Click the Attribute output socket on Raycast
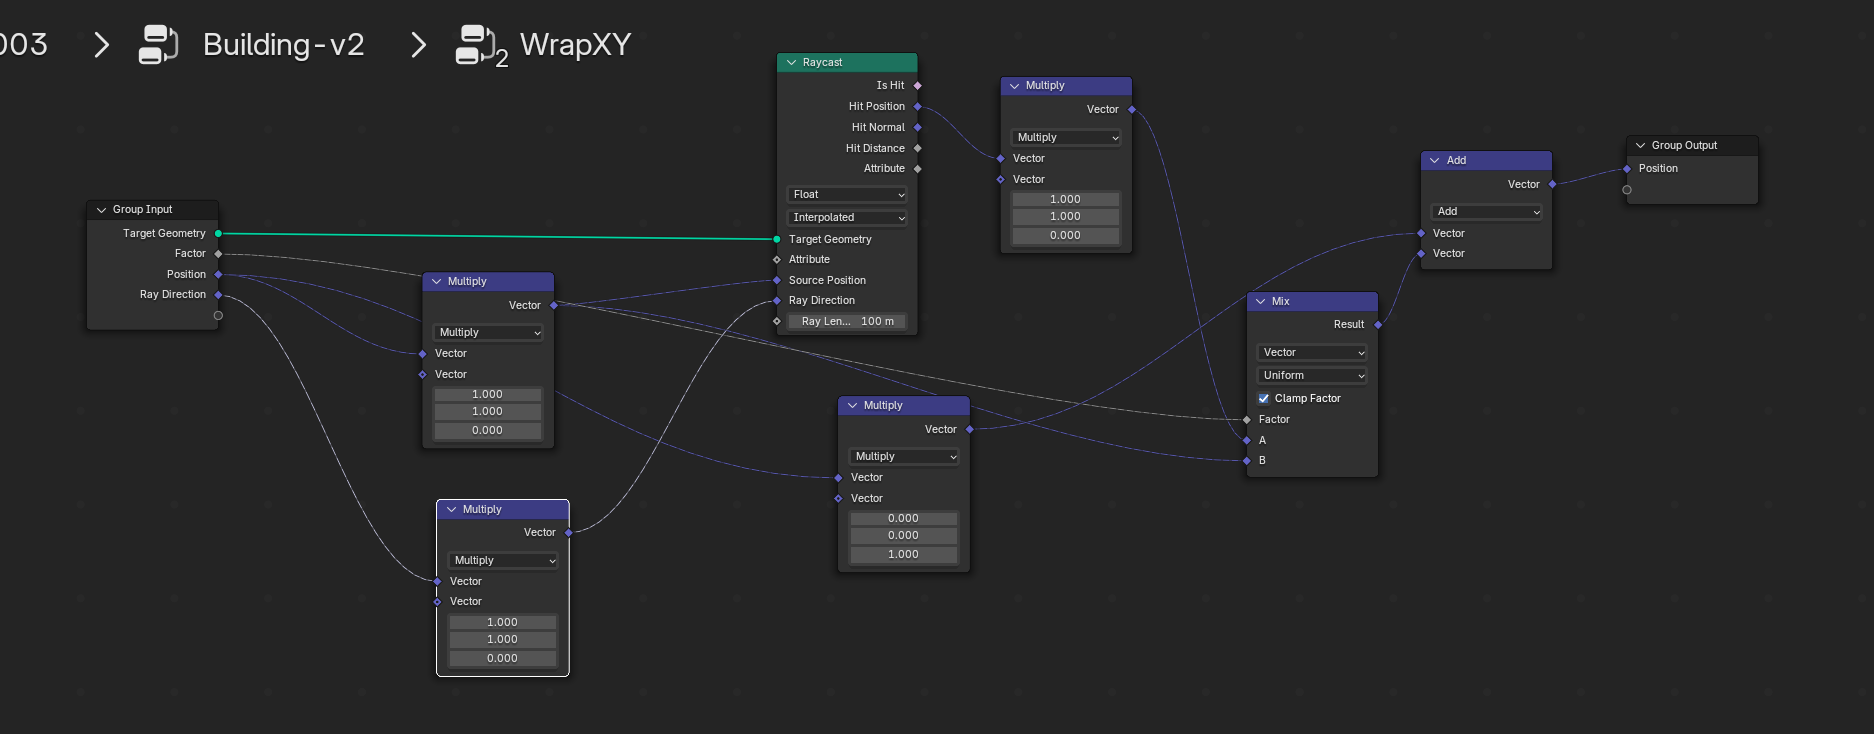The height and width of the screenshot is (734, 1874). pyautogui.click(x=918, y=169)
